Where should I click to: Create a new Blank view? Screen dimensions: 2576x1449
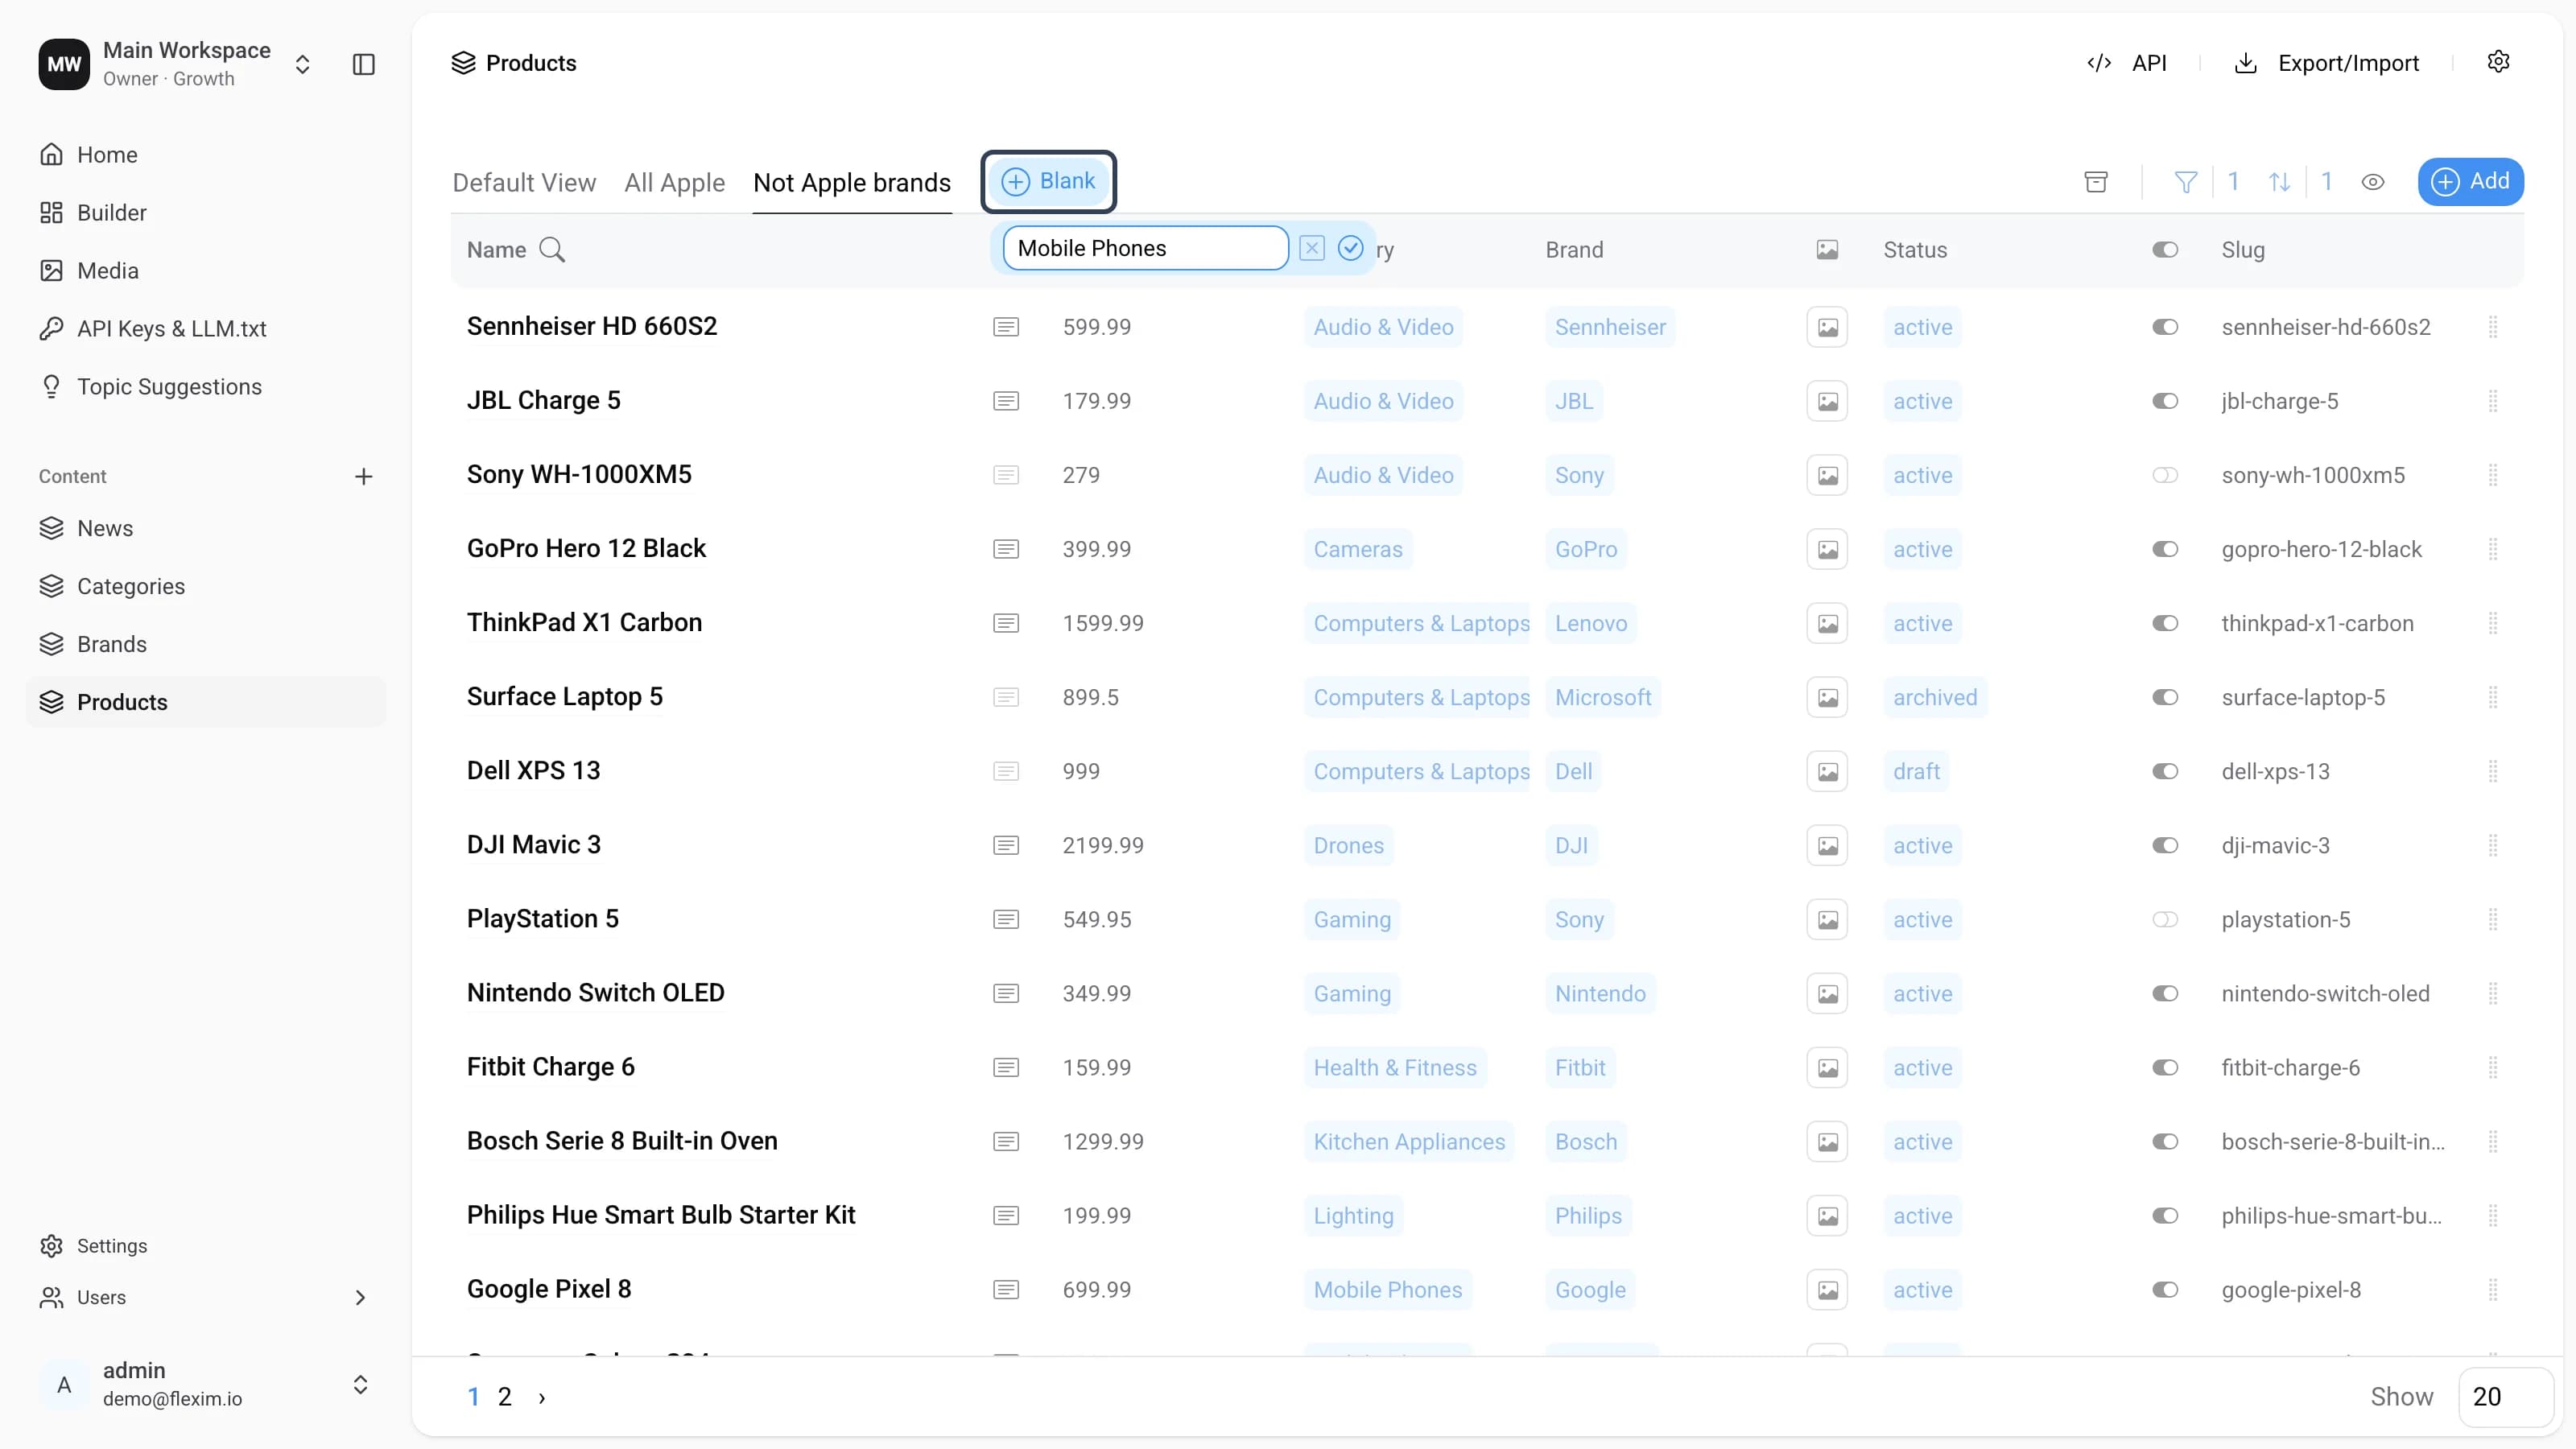1048,181
